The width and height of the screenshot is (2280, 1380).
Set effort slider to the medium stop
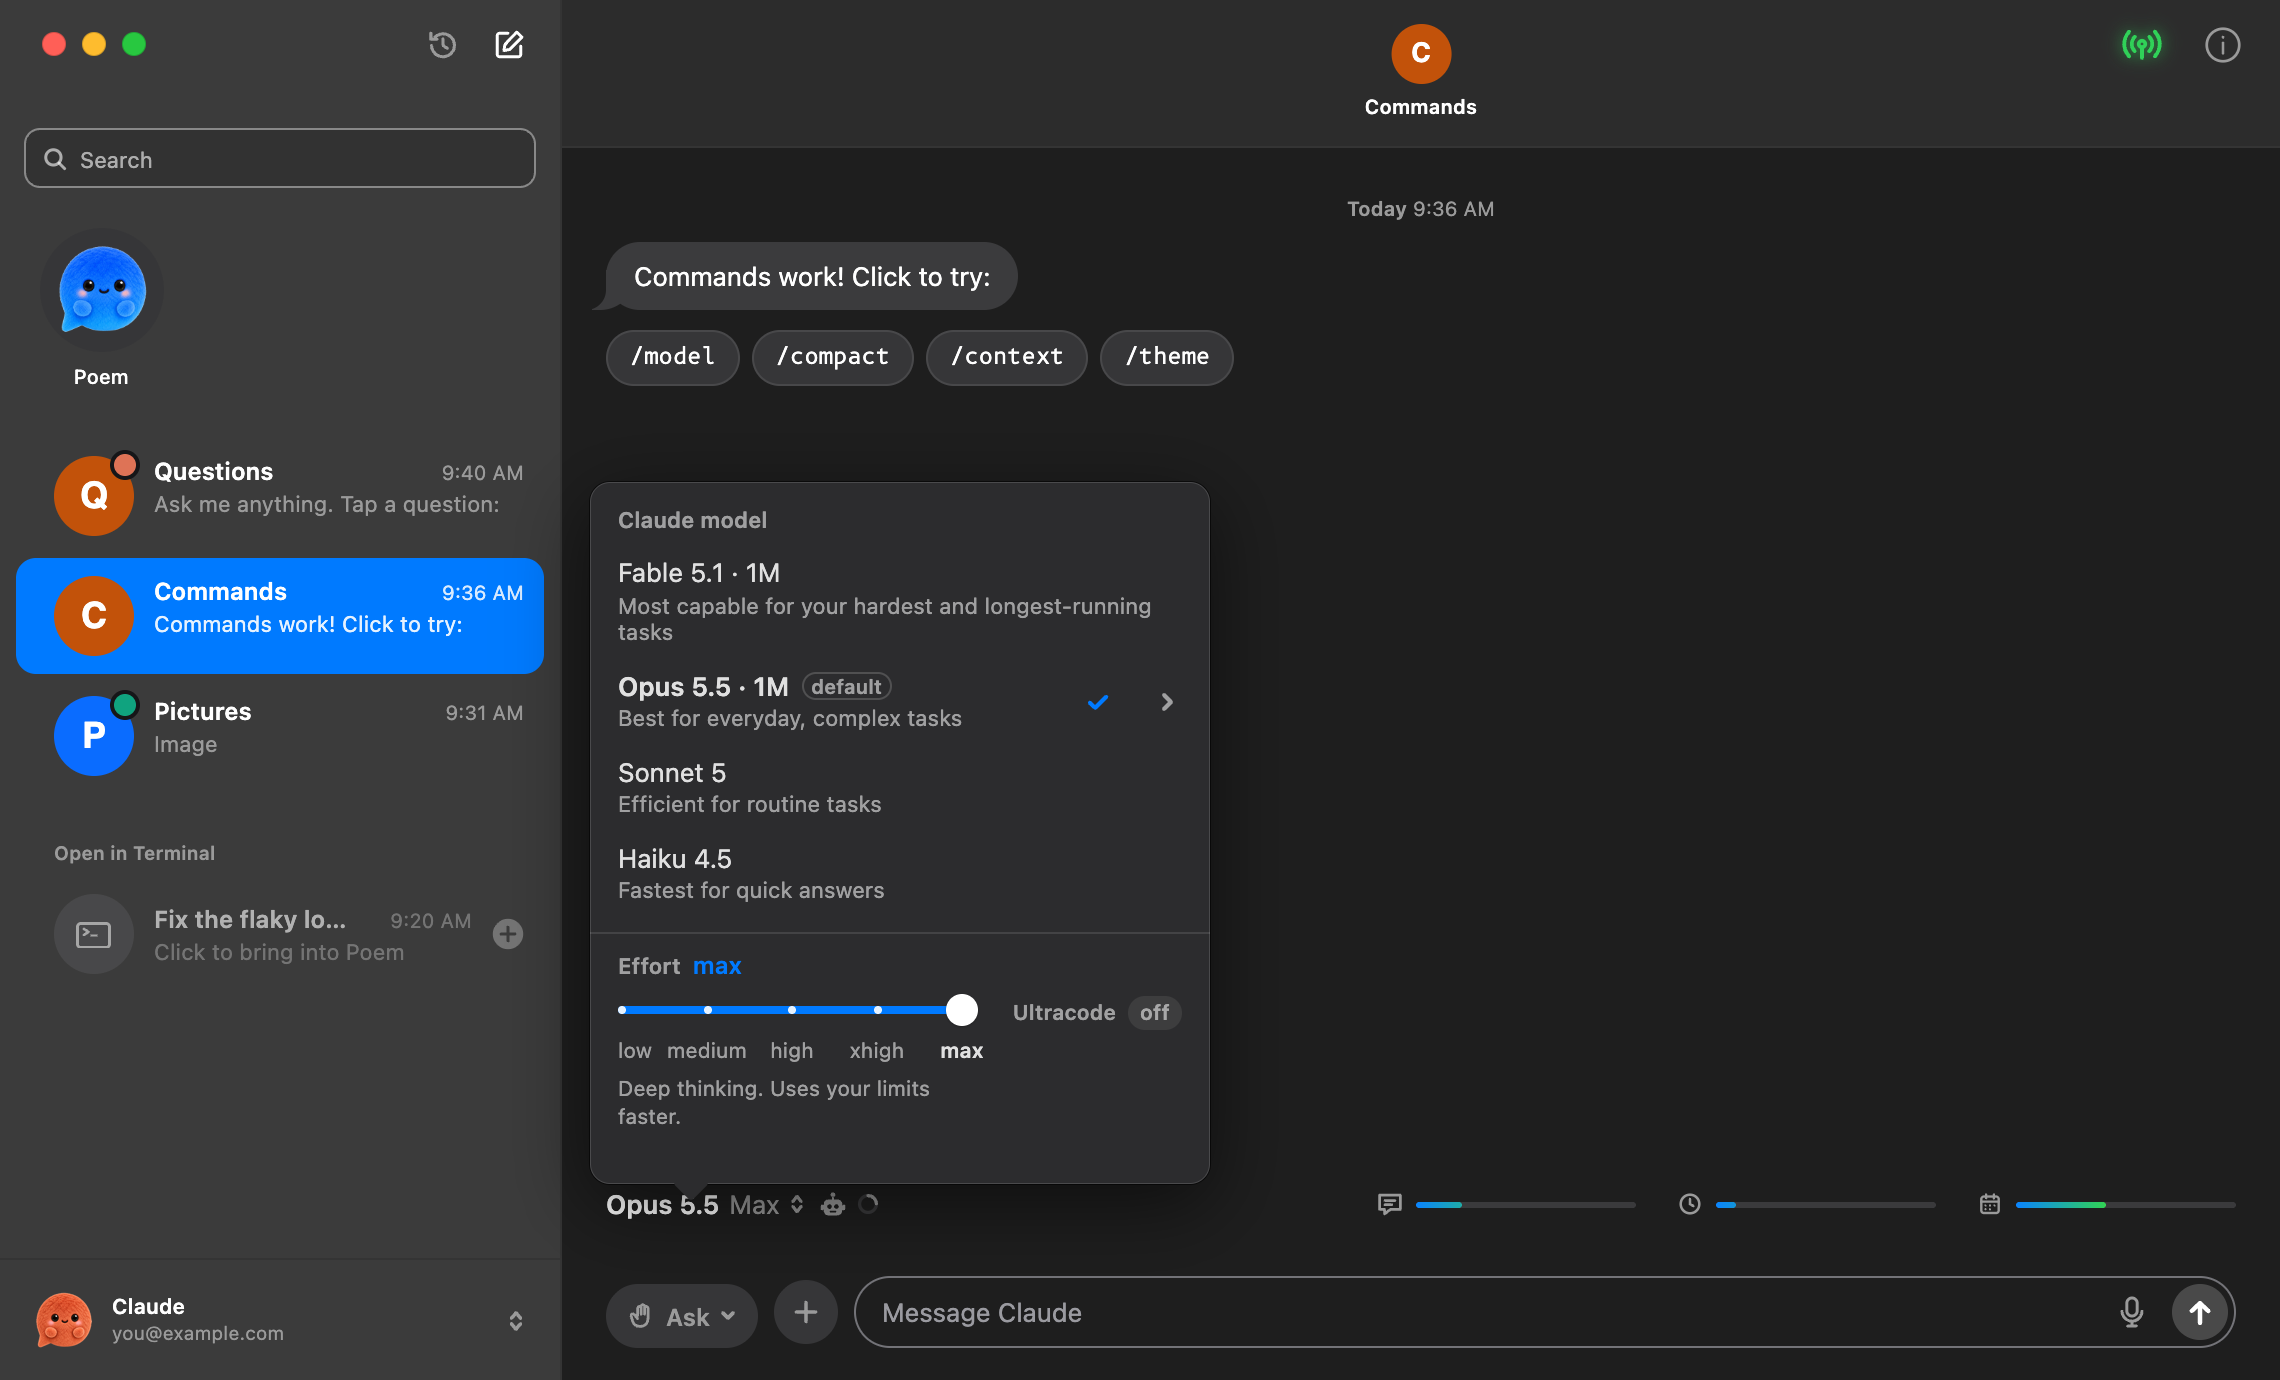coord(707,1010)
